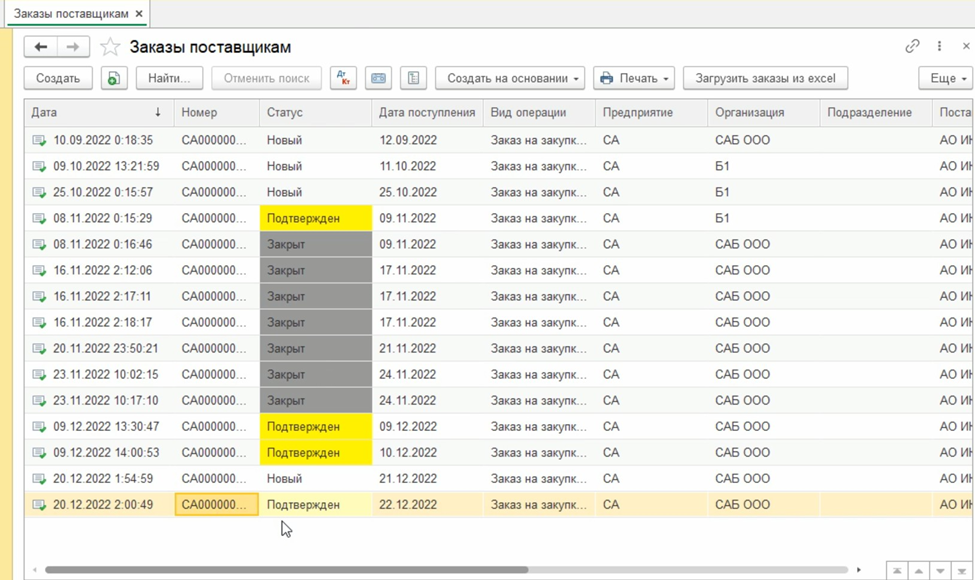This screenshot has height=580, width=975.
Task: Go back with the left arrow button
Action: tap(41, 47)
